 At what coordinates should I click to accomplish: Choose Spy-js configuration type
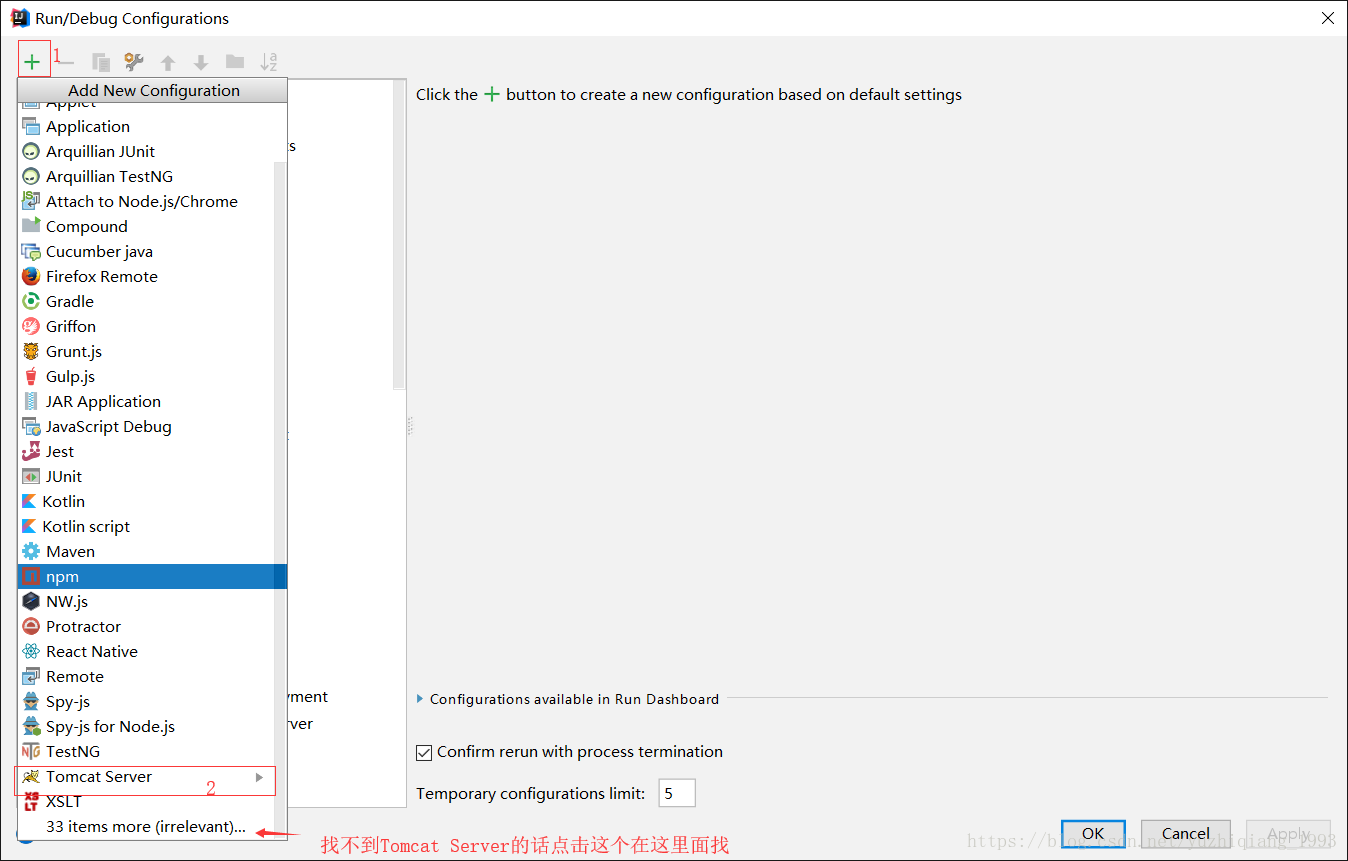[x=146, y=701]
